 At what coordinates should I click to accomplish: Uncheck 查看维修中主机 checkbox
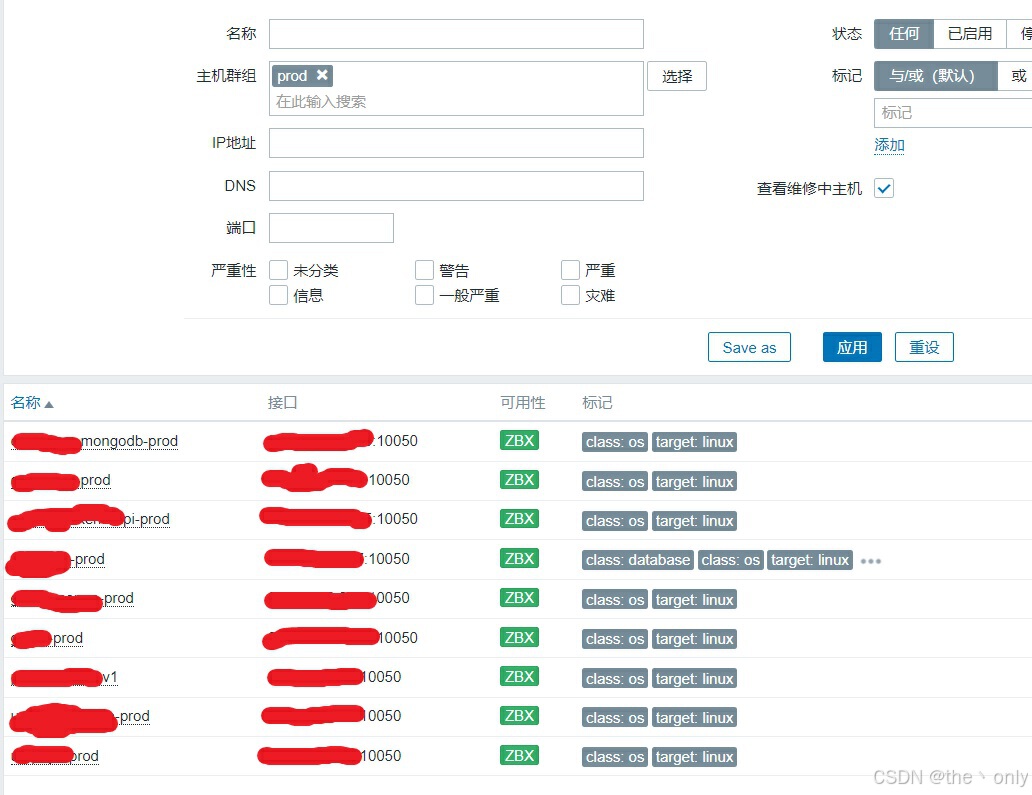[884, 188]
